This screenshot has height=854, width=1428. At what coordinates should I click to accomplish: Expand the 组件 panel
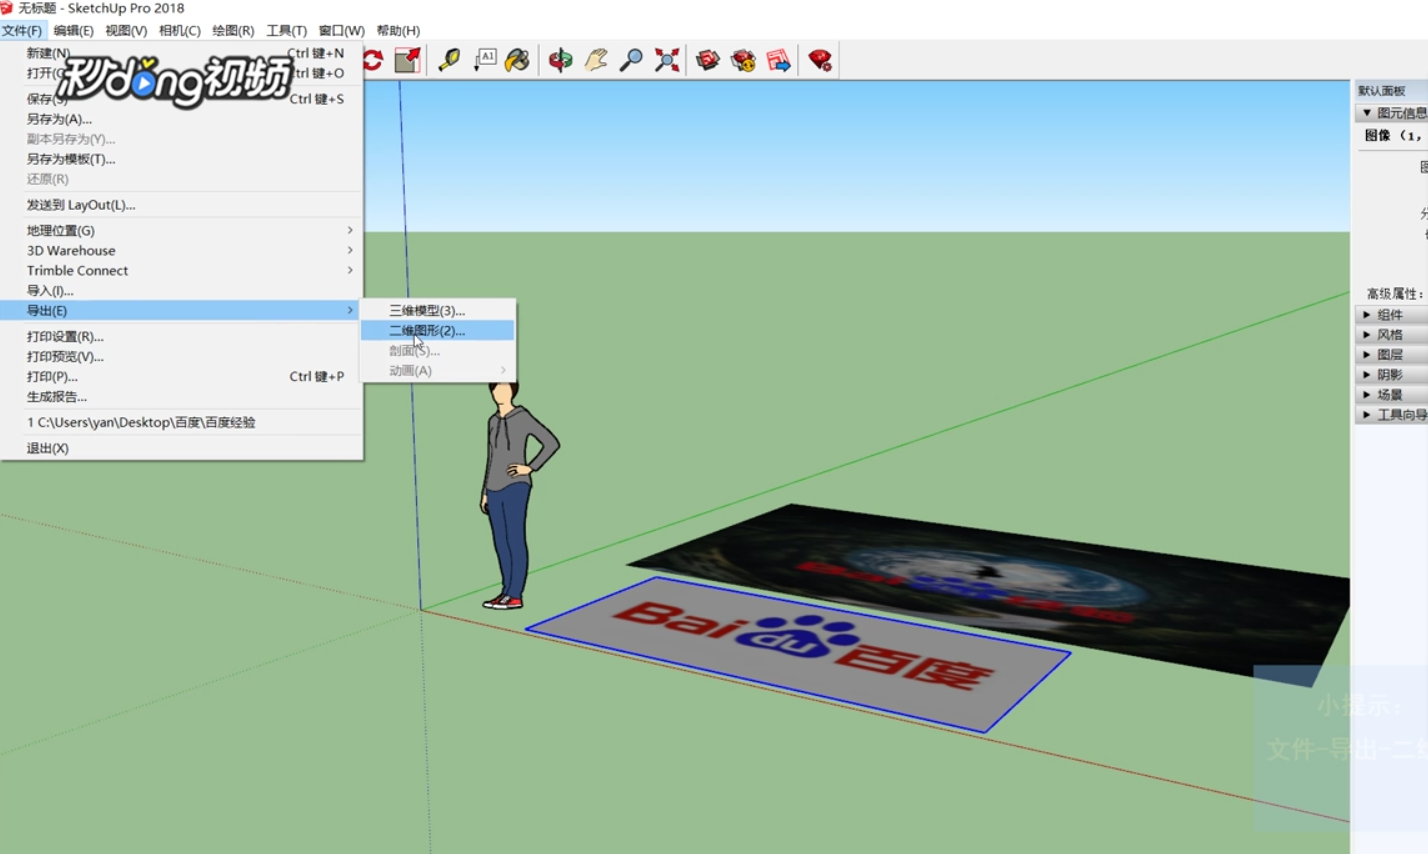(x=1392, y=314)
